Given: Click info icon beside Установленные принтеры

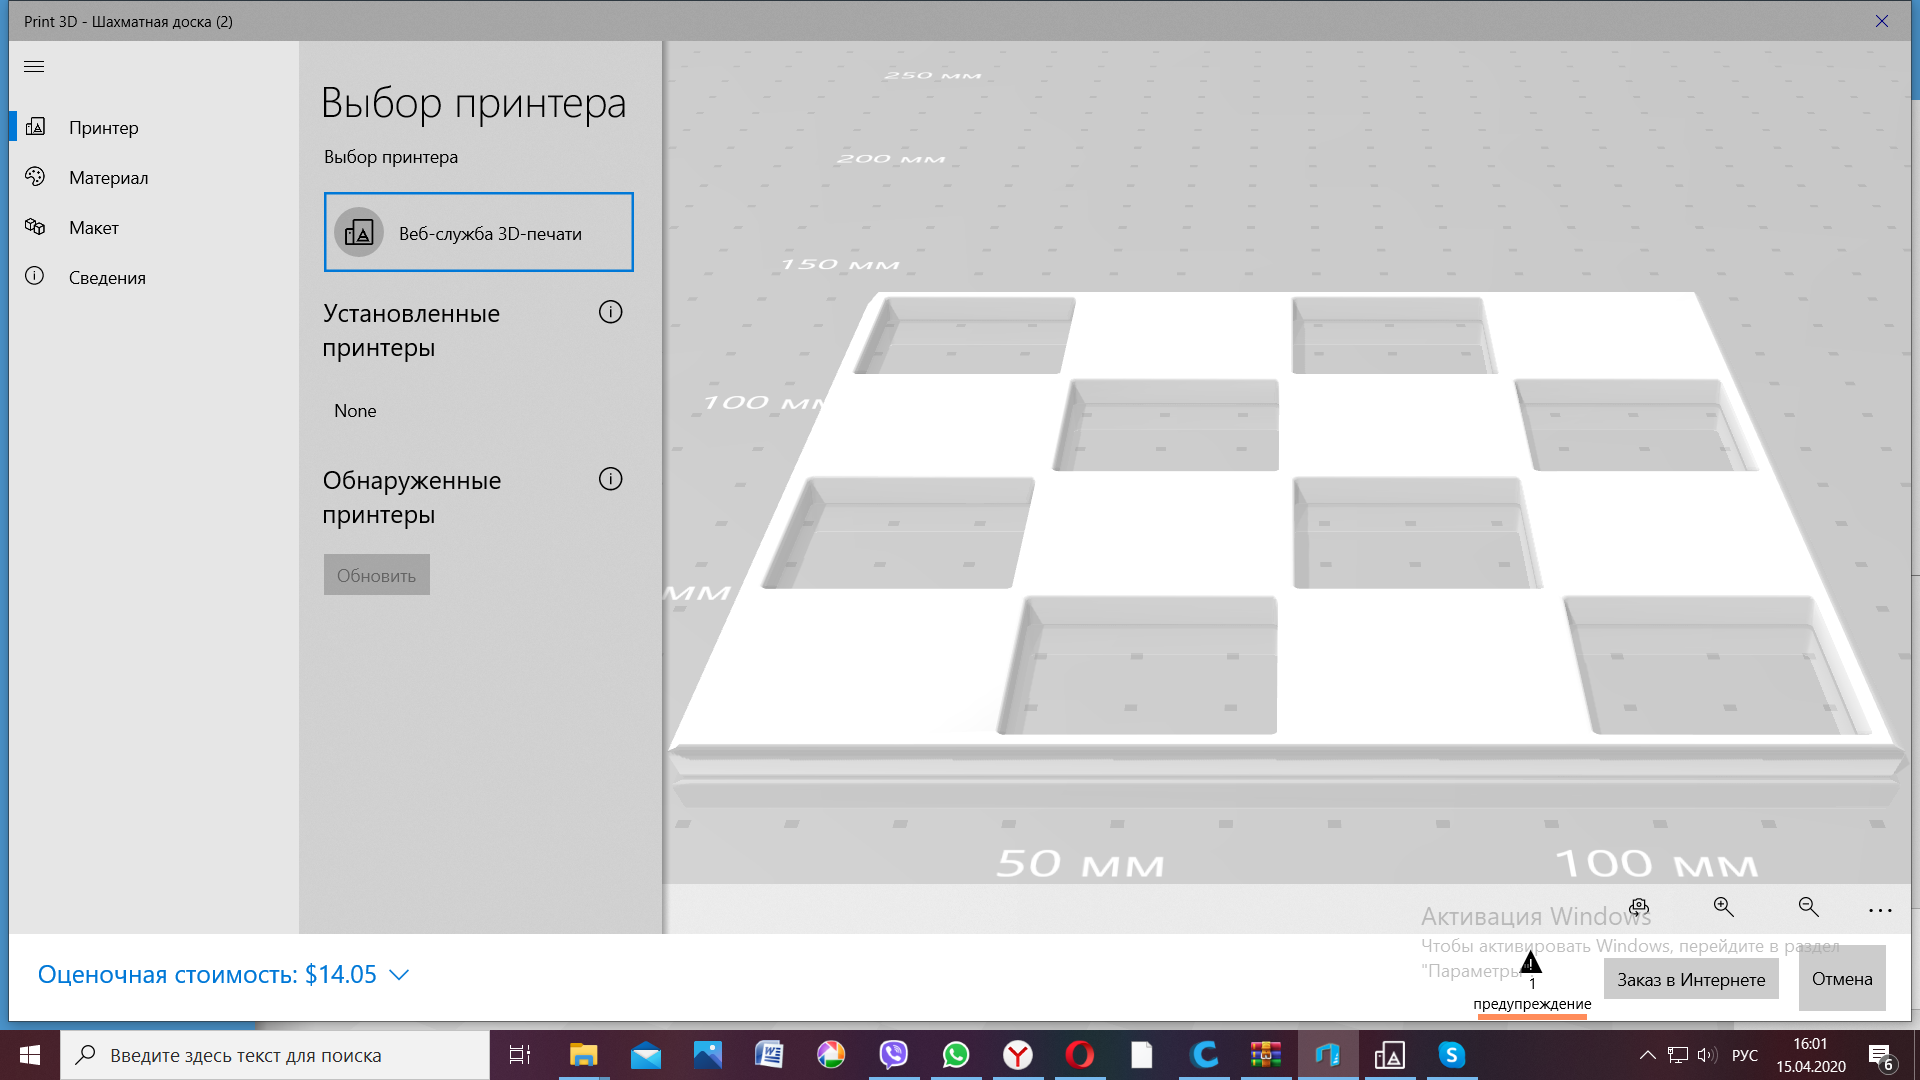Looking at the screenshot, I should point(610,312).
